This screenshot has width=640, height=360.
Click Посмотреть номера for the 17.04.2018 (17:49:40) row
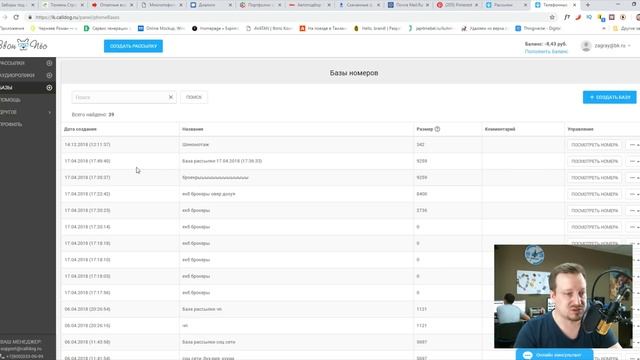[594, 161]
